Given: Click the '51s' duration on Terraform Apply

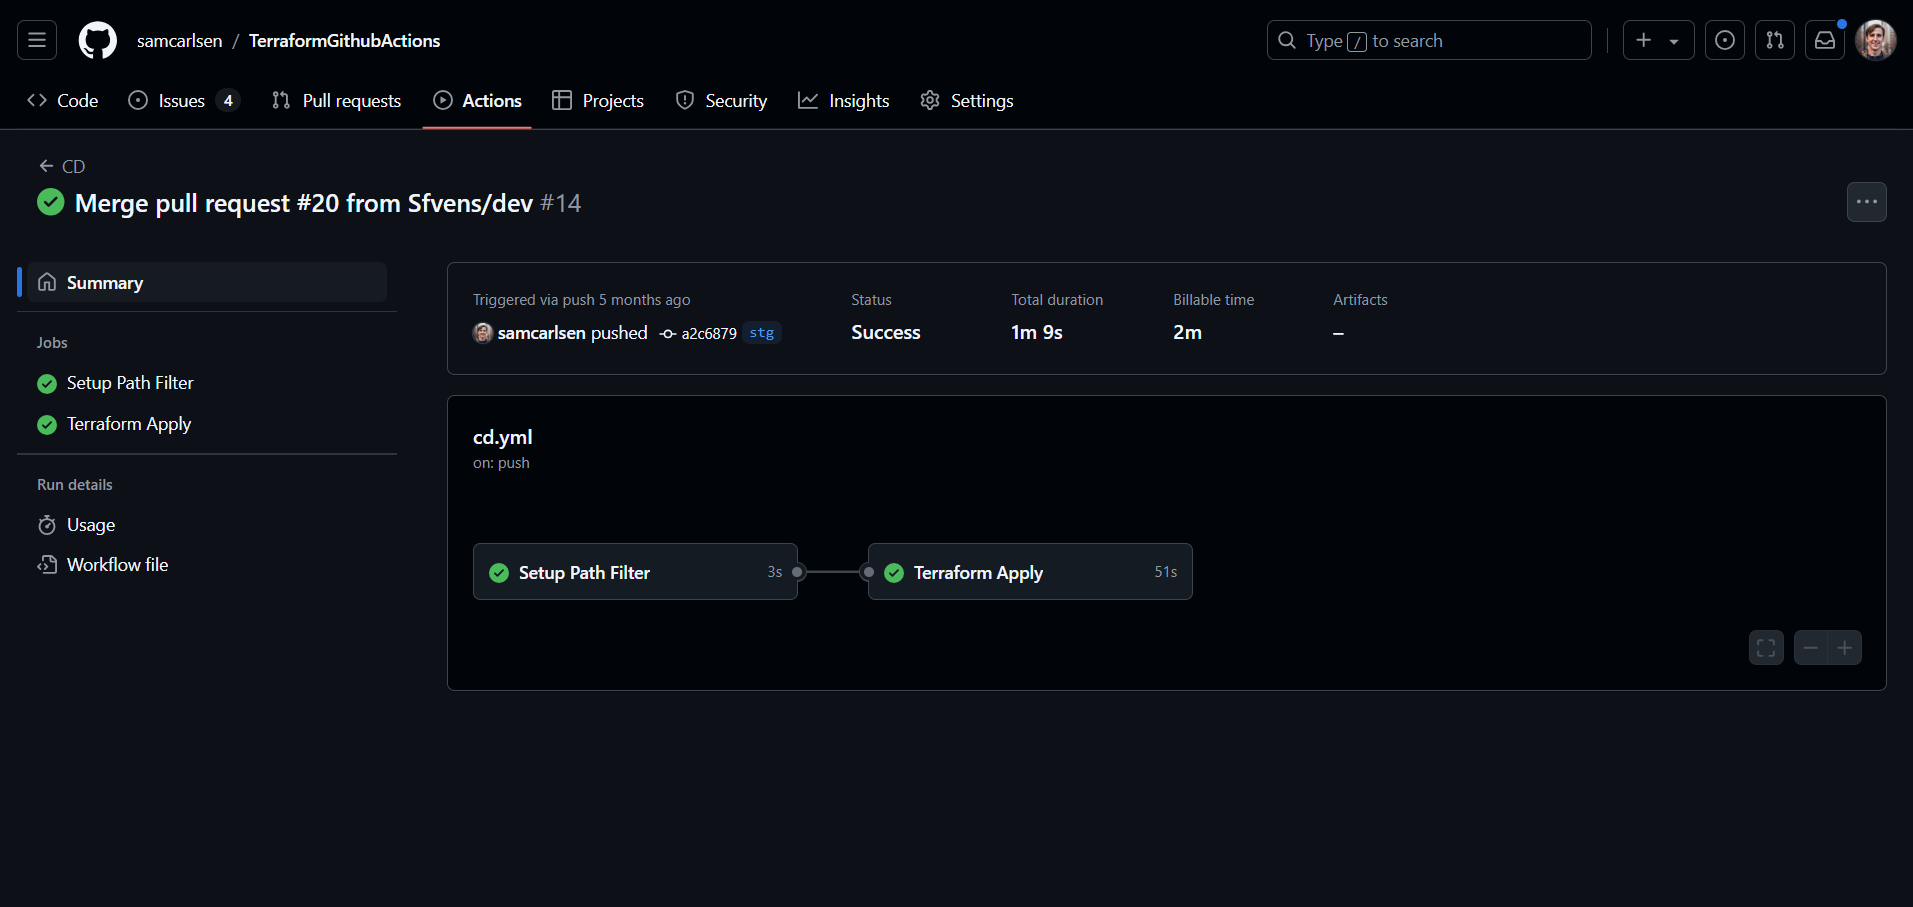Looking at the screenshot, I should (1166, 572).
